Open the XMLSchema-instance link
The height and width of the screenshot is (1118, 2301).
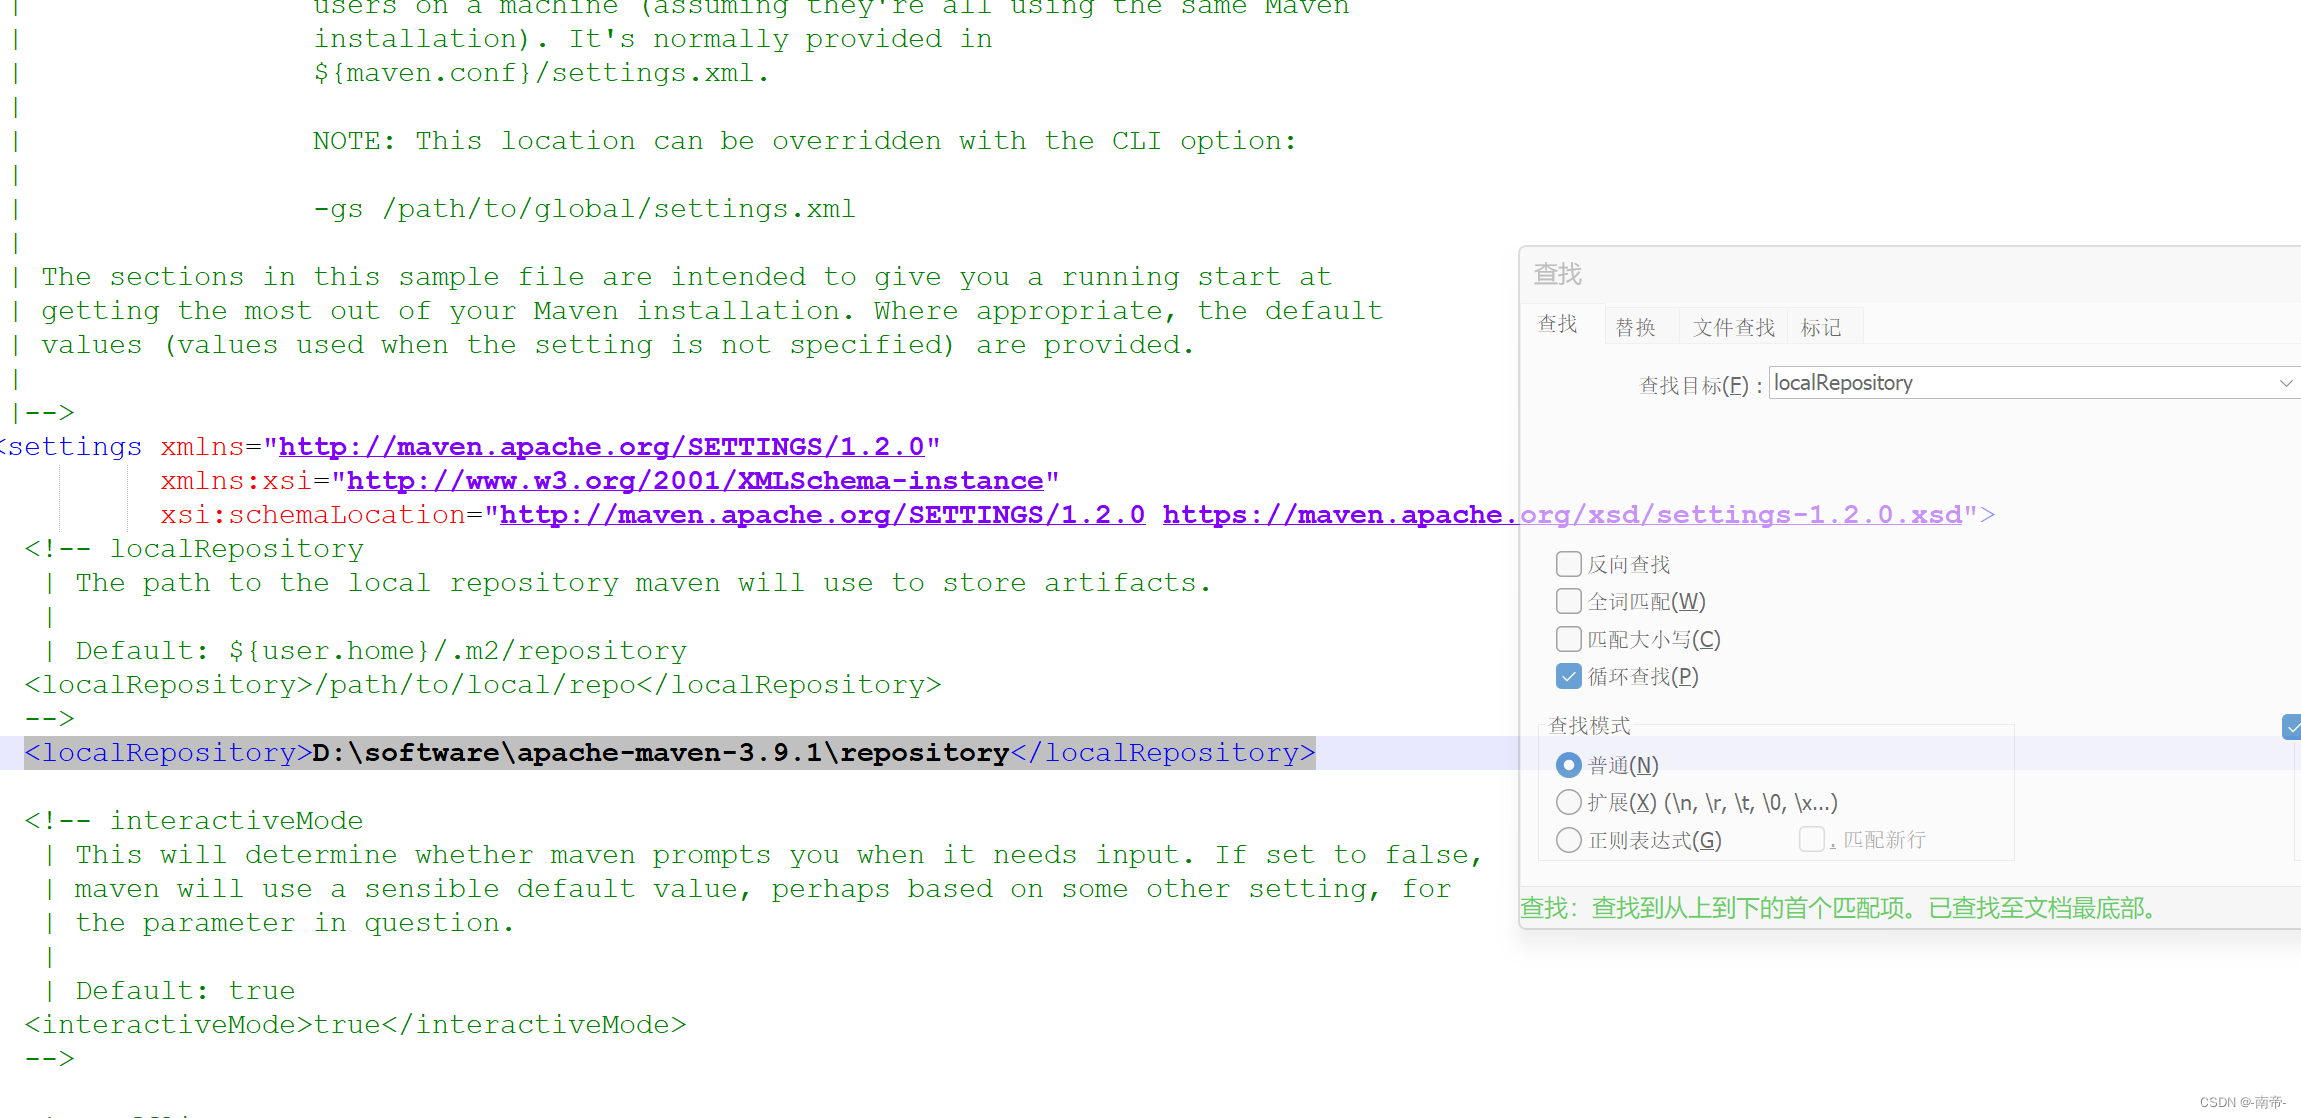(x=695, y=481)
